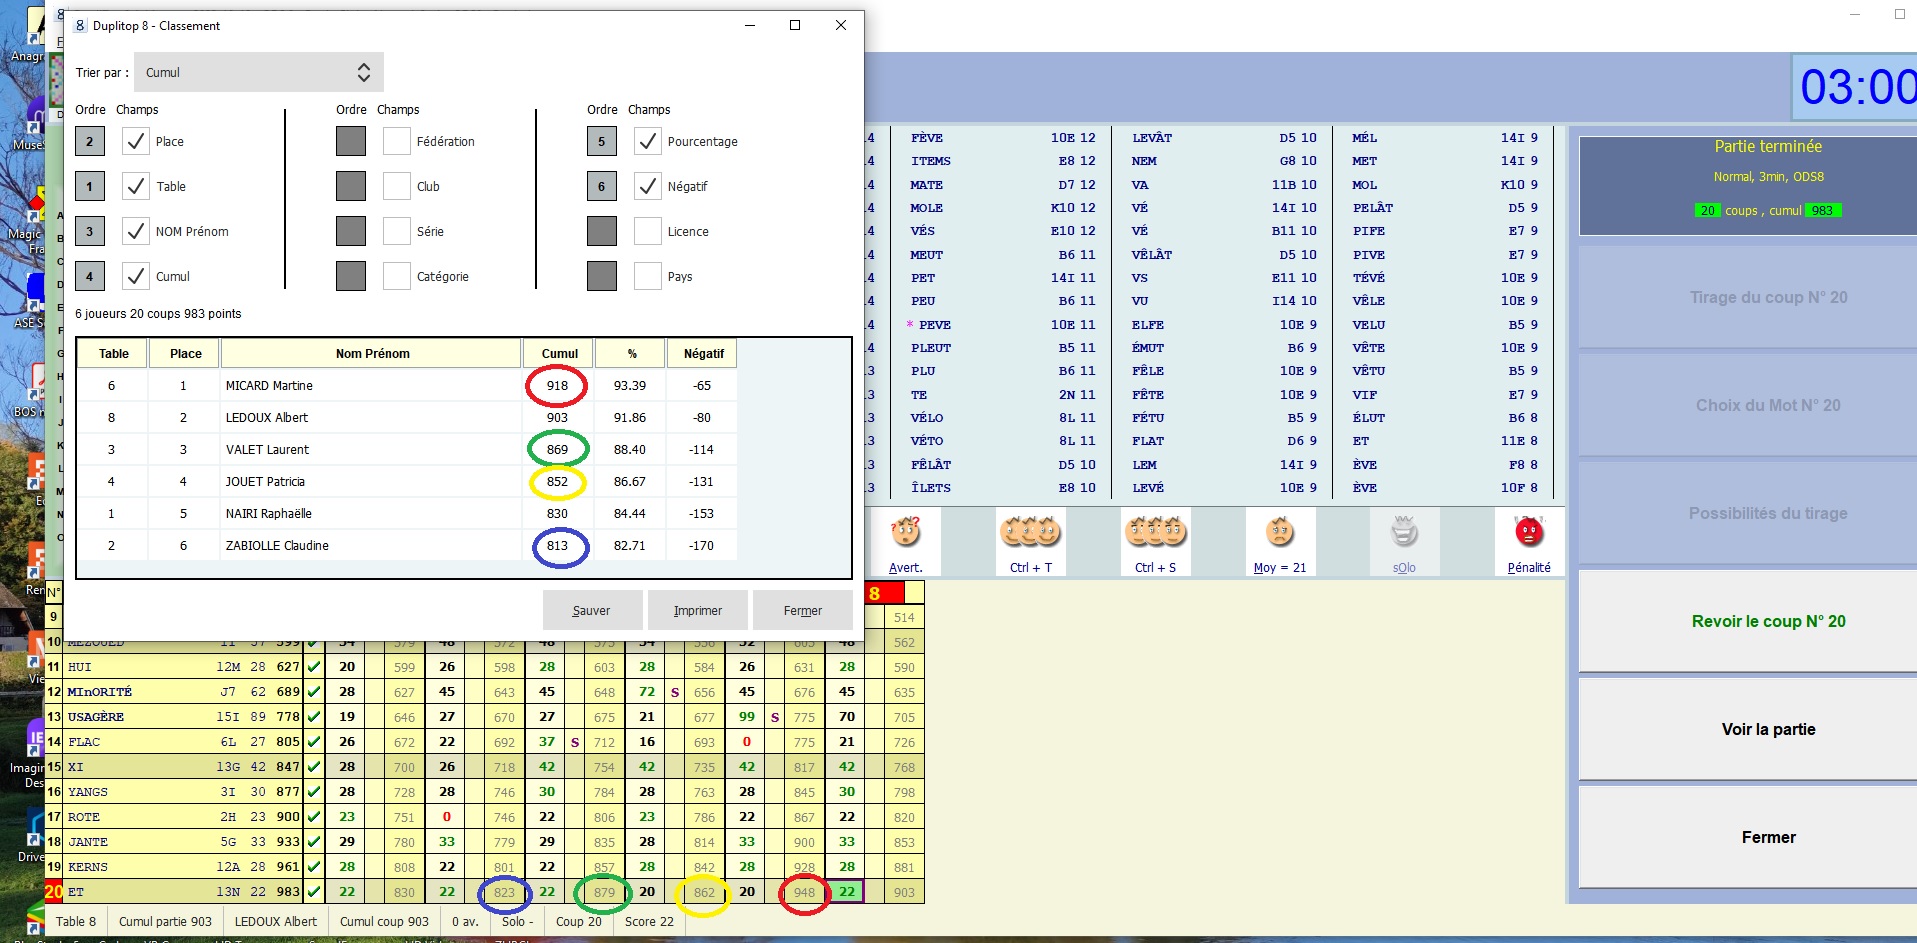Click the Moy = 21 sad face icon
1917x943 pixels.
(1279, 533)
